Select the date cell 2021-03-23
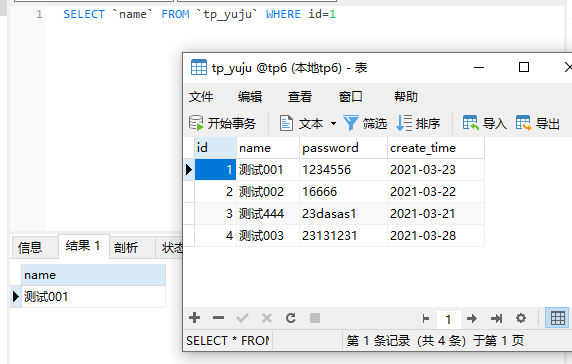Viewport: 572px width, 364px height. [x=436, y=170]
